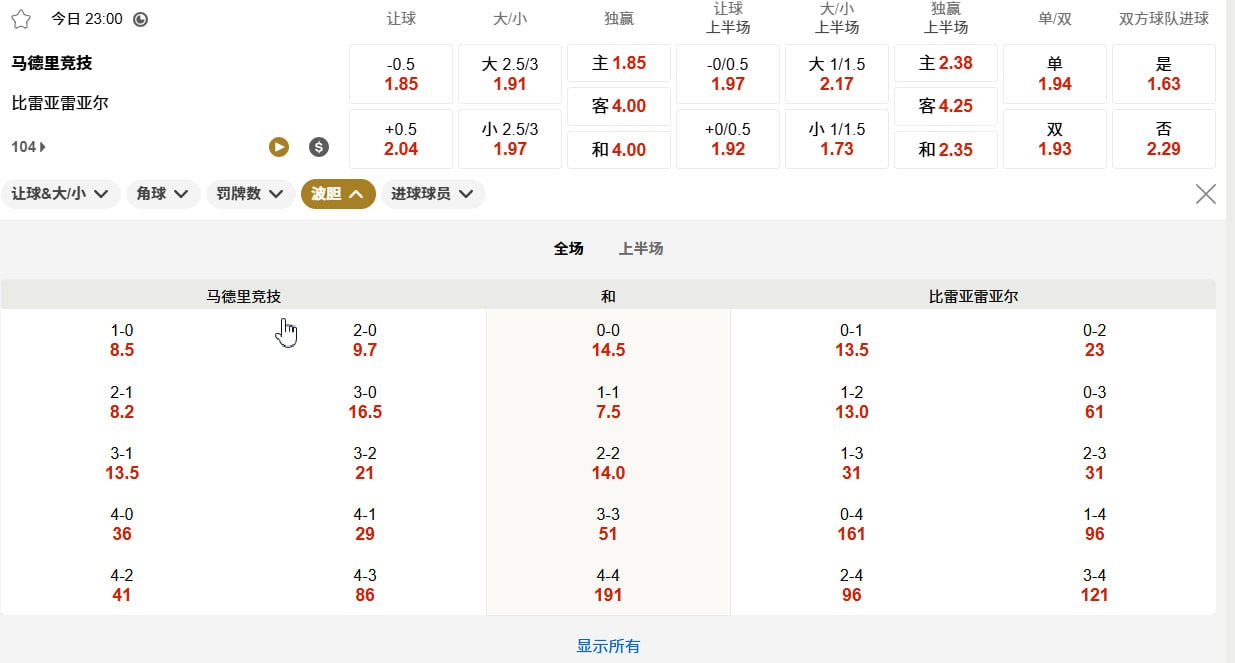Select 单 odds 1.94
This screenshot has height=663, width=1235.
1055,74
